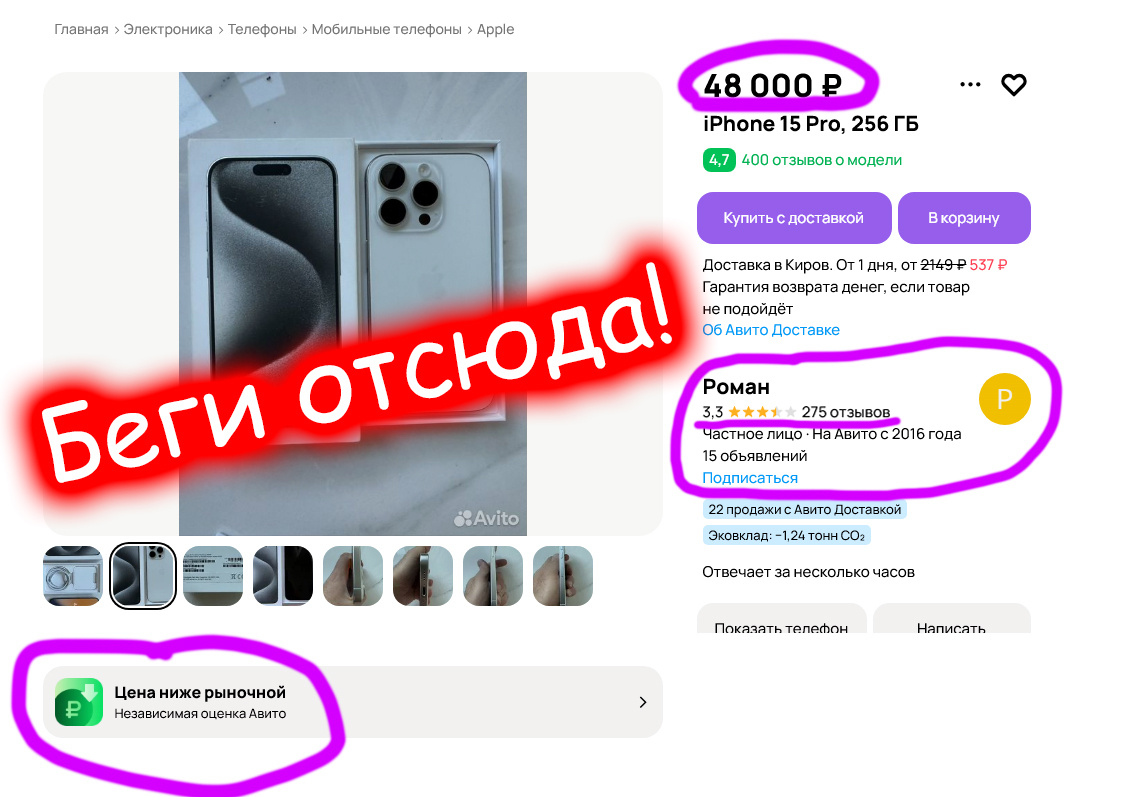1141x797 pixels.
Task: Select the first thumbnail showing box accessories
Action: pyautogui.click(x=73, y=576)
